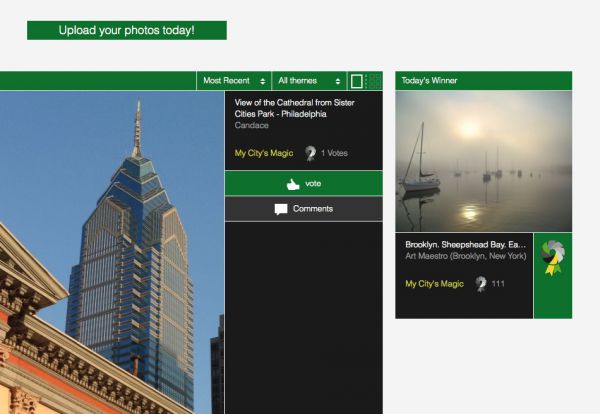
Task: Open the skyscraper photo in main view
Action: pyautogui.click(x=112, y=253)
